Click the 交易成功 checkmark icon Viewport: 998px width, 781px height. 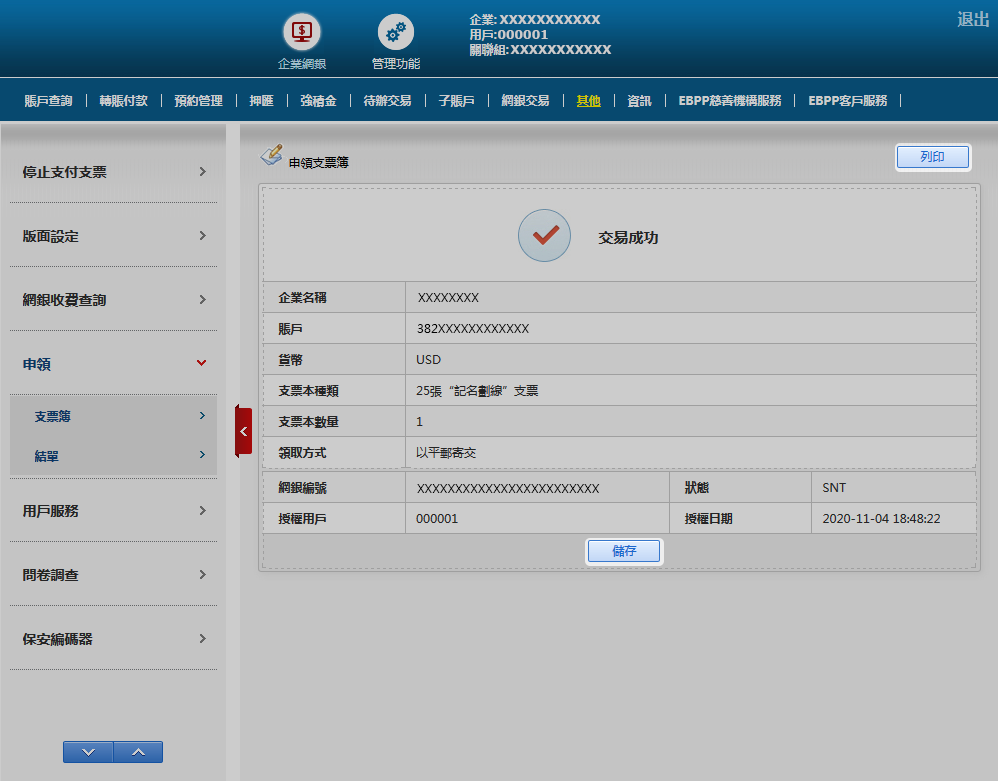coord(544,237)
